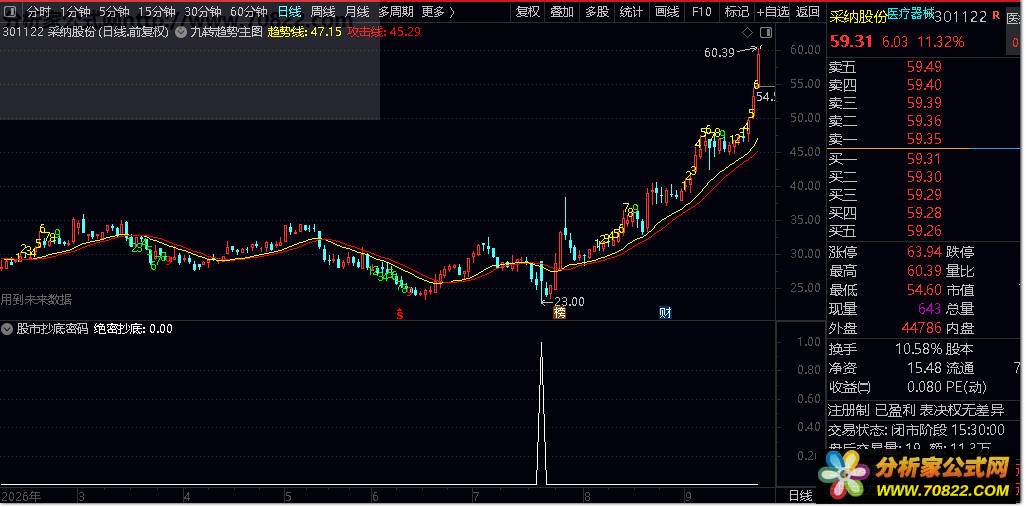Add stock via +自选 button
The height and width of the screenshot is (507, 1026).
tap(773, 12)
